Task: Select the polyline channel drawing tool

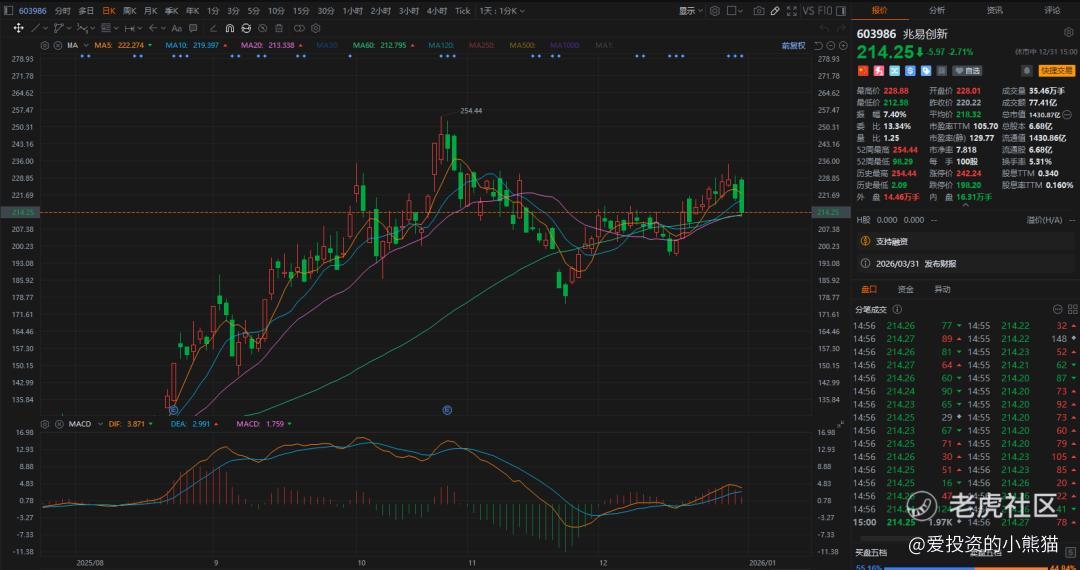Action: pos(59,28)
